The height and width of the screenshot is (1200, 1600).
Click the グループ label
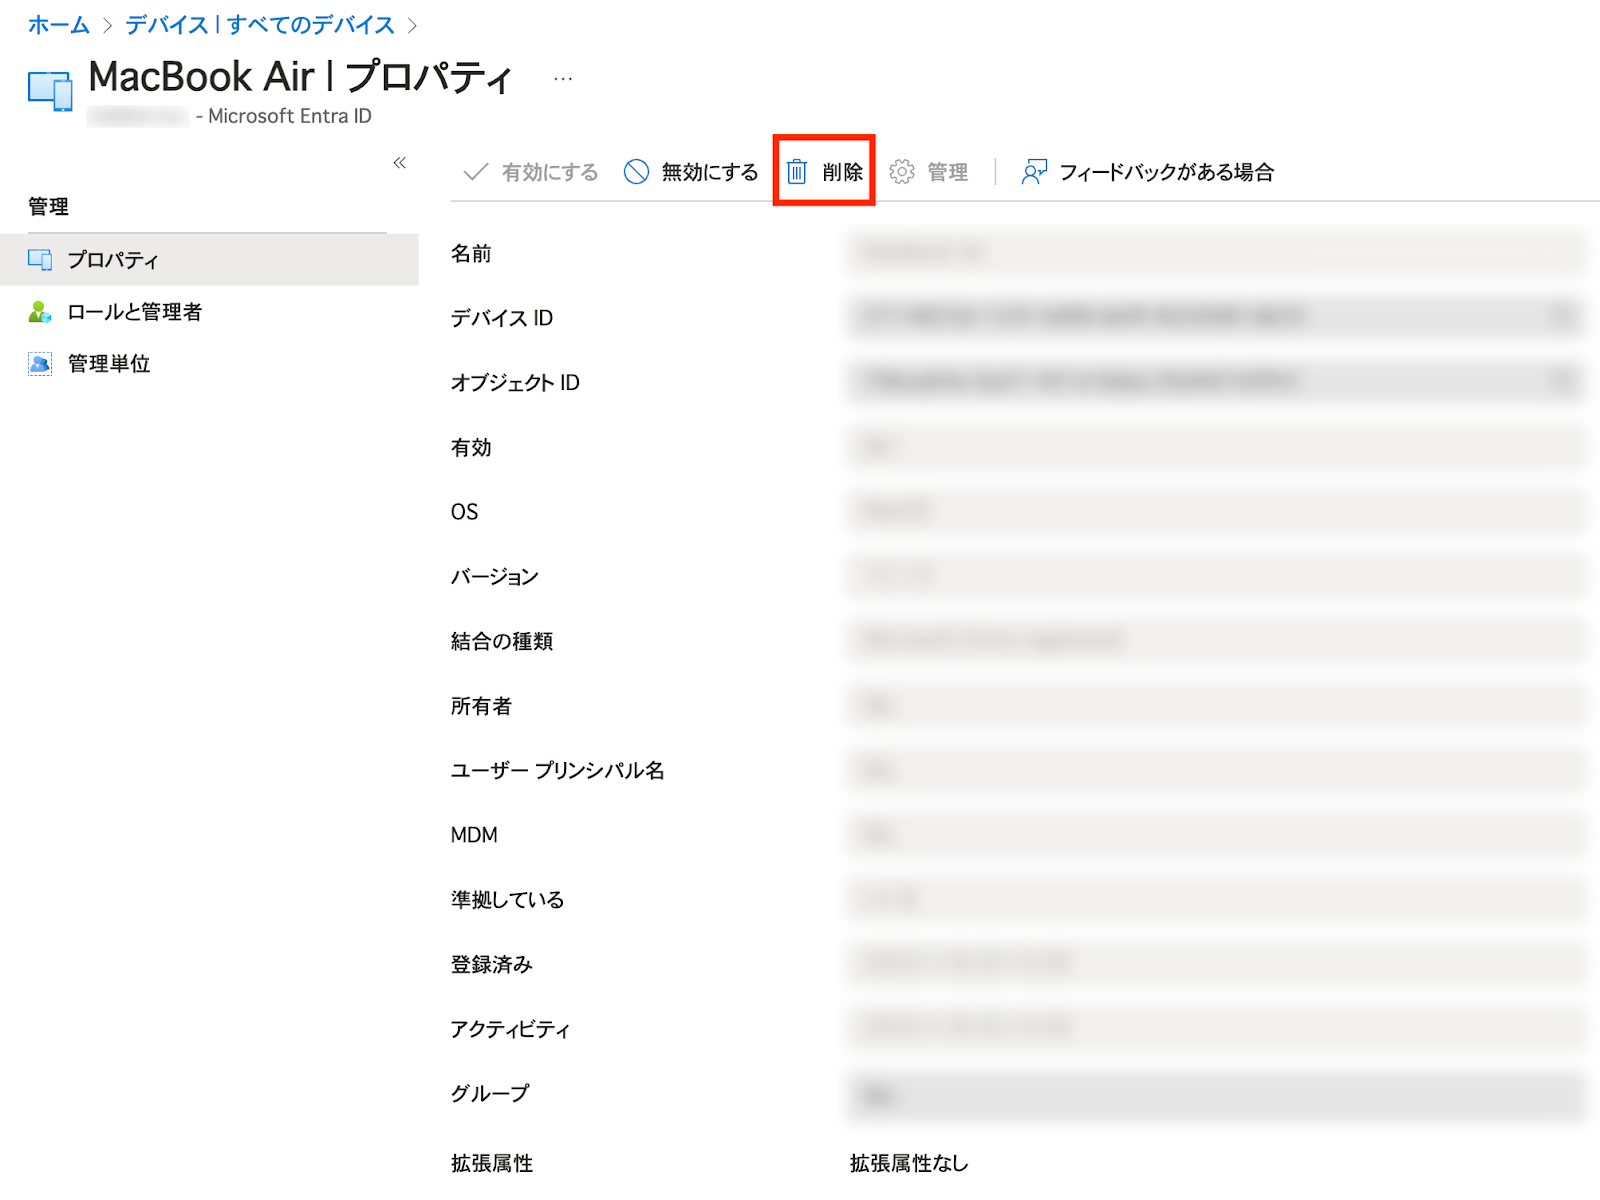tap(490, 1094)
